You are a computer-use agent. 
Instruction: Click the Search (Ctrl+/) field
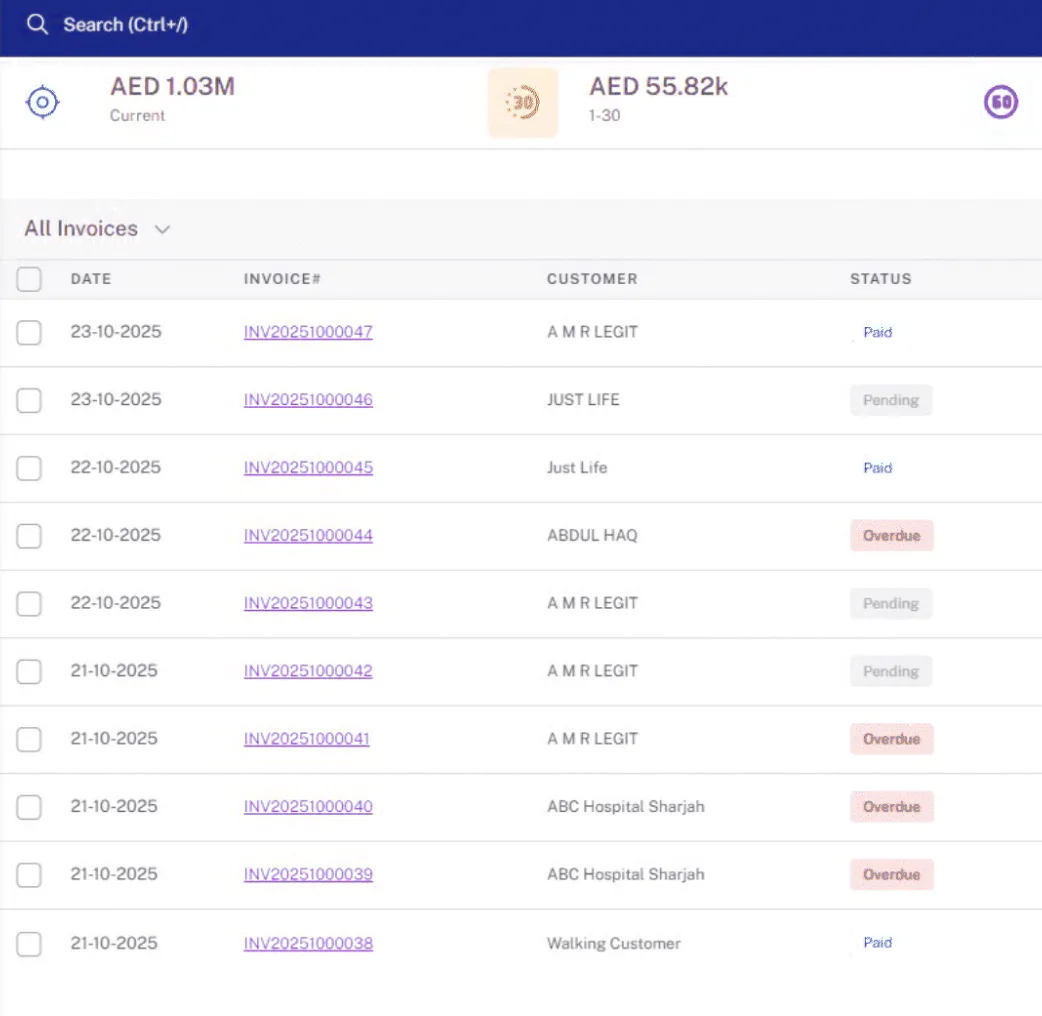click(125, 25)
